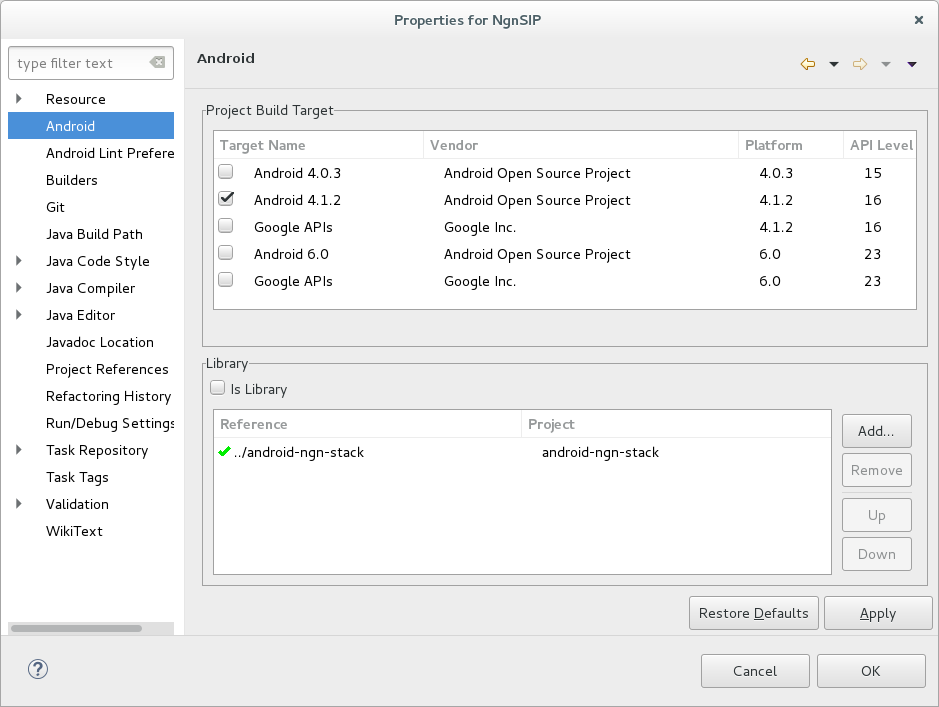The image size is (939, 707).
Task: Select the Builders page
Action: pyautogui.click(x=71, y=180)
